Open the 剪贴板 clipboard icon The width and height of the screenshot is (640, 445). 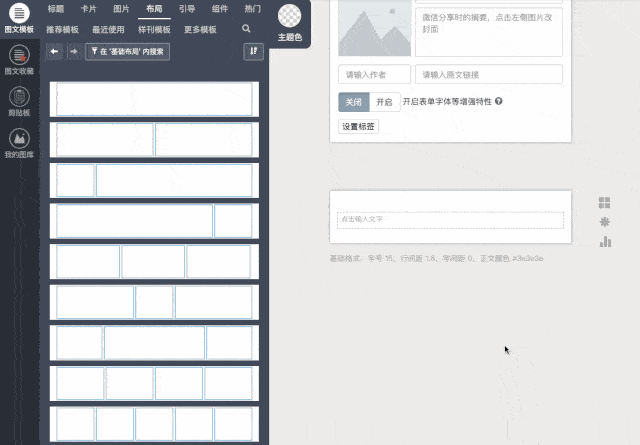click(19, 97)
